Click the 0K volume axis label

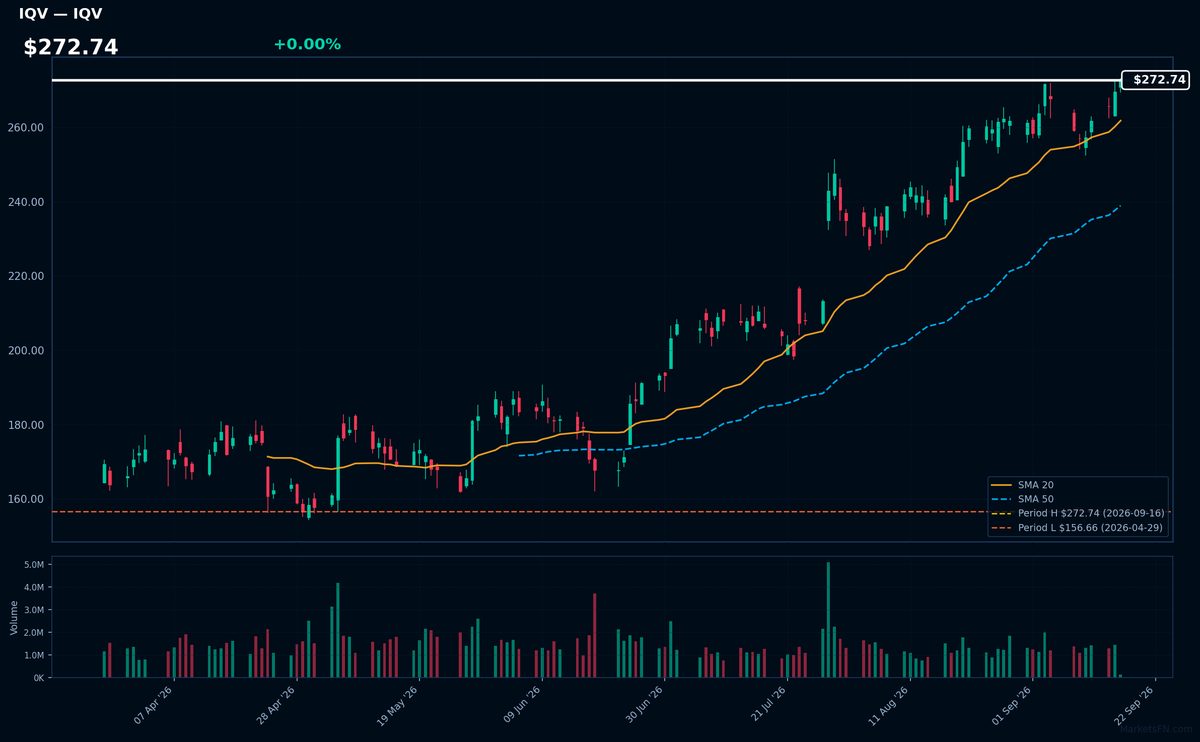[40, 678]
